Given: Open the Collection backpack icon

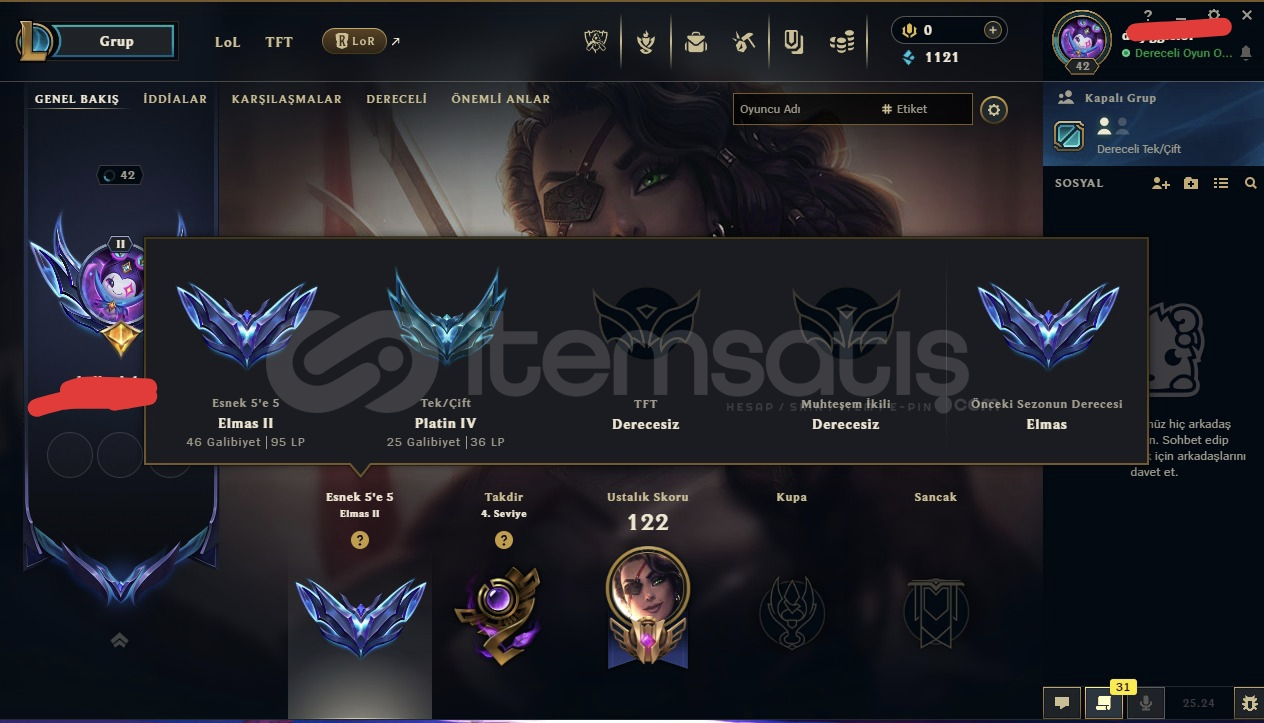Looking at the screenshot, I should tap(696, 42).
